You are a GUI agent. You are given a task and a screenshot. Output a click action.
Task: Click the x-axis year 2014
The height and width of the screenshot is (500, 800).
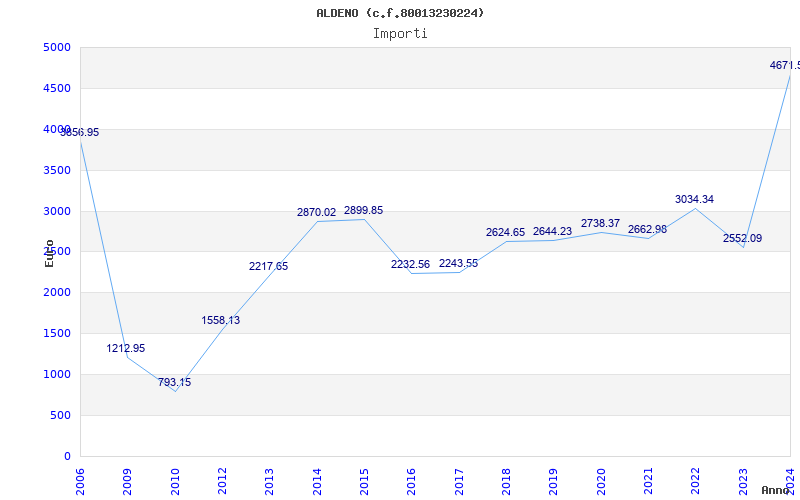(x=317, y=482)
